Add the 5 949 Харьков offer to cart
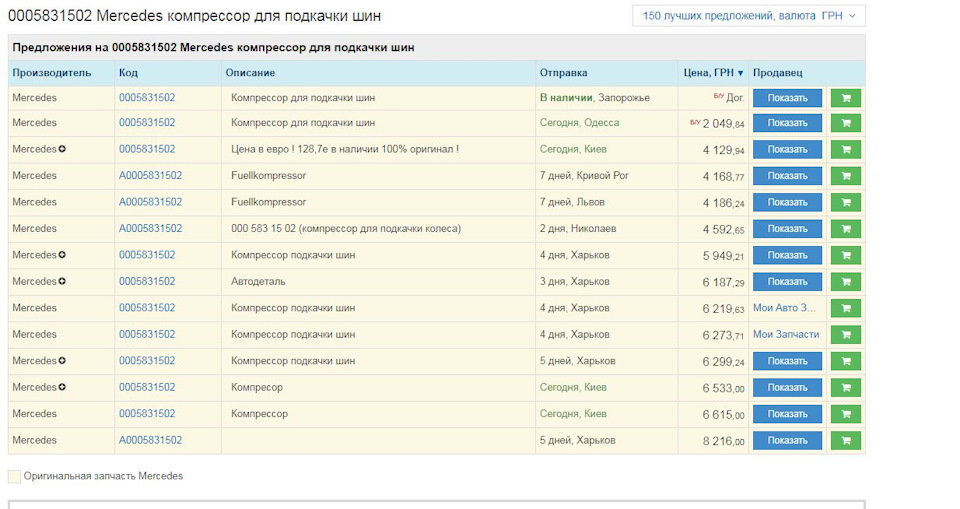The height and width of the screenshot is (509, 960). point(846,255)
